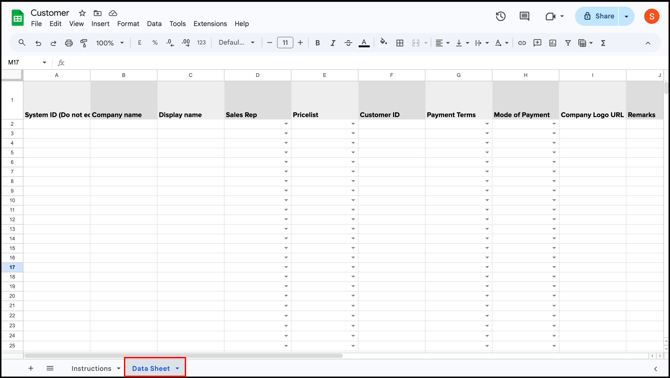Open the functions sigma menu
This screenshot has width=670, height=378.
click(603, 43)
